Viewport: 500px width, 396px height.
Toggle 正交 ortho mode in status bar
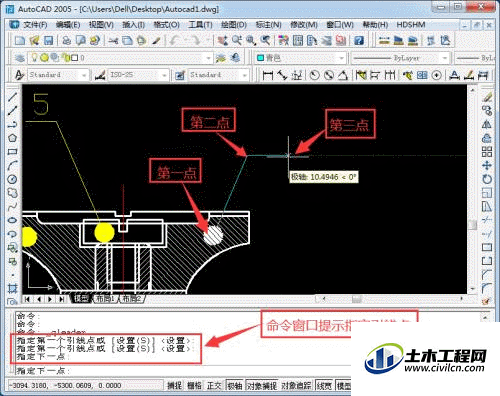click(x=214, y=386)
